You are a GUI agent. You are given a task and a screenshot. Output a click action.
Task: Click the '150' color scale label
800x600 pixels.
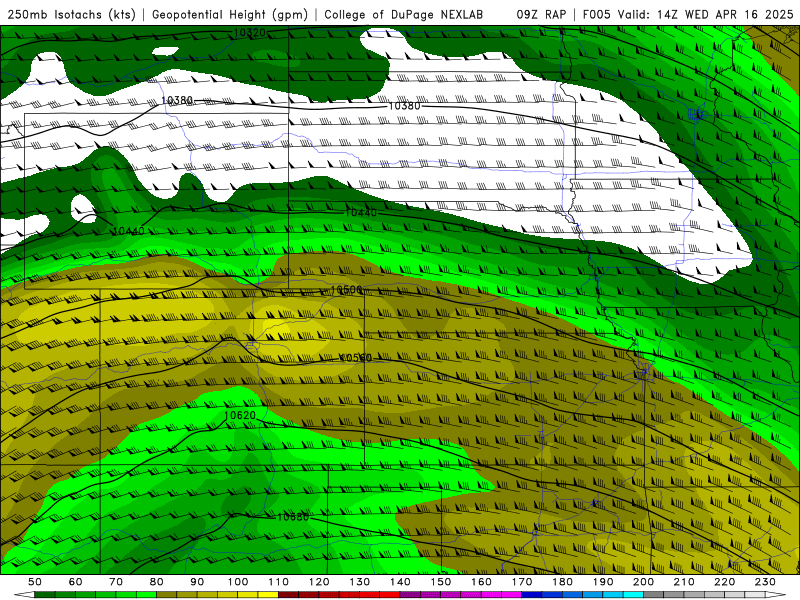[441, 582]
